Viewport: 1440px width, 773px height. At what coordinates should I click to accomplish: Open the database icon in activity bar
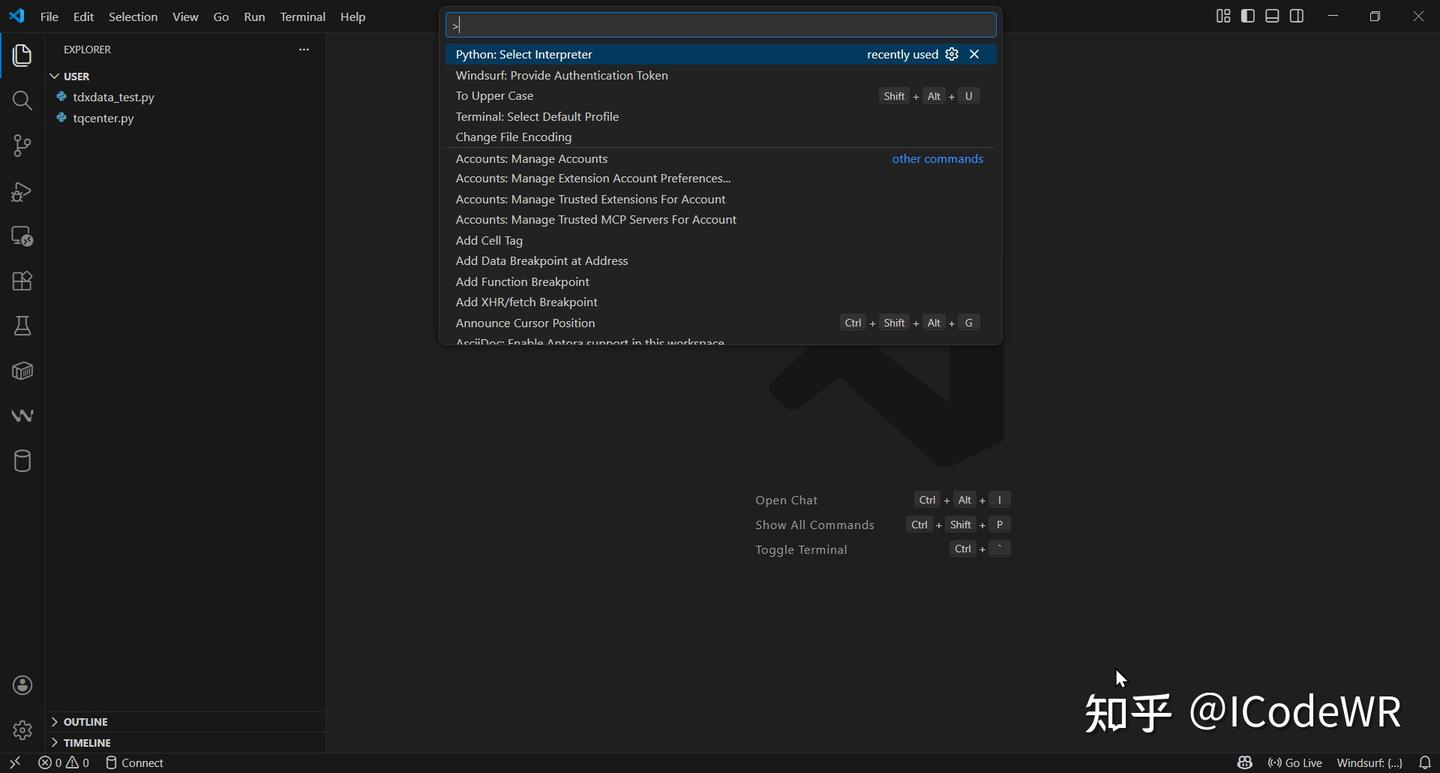tap(22, 461)
